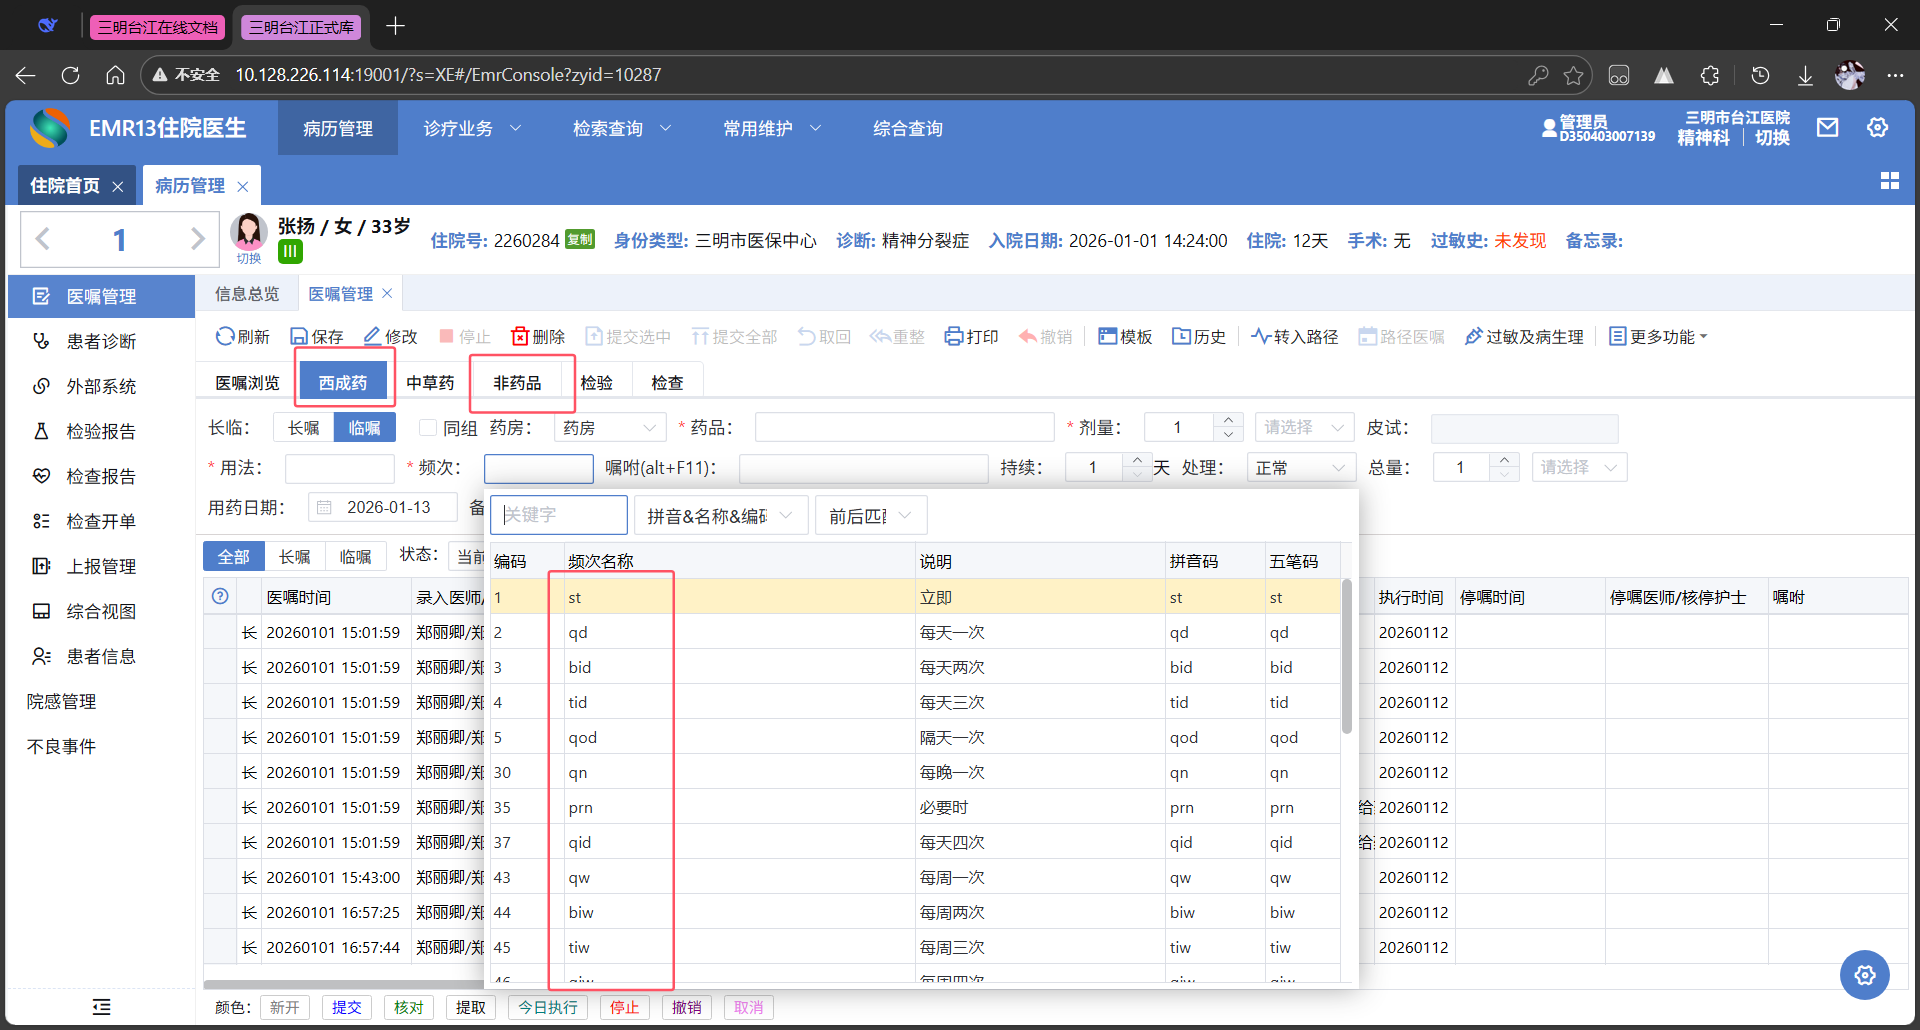Viewport: 1920px width, 1030px height.
Task: Open the 处理 正常 dropdown
Action: click(1300, 468)
